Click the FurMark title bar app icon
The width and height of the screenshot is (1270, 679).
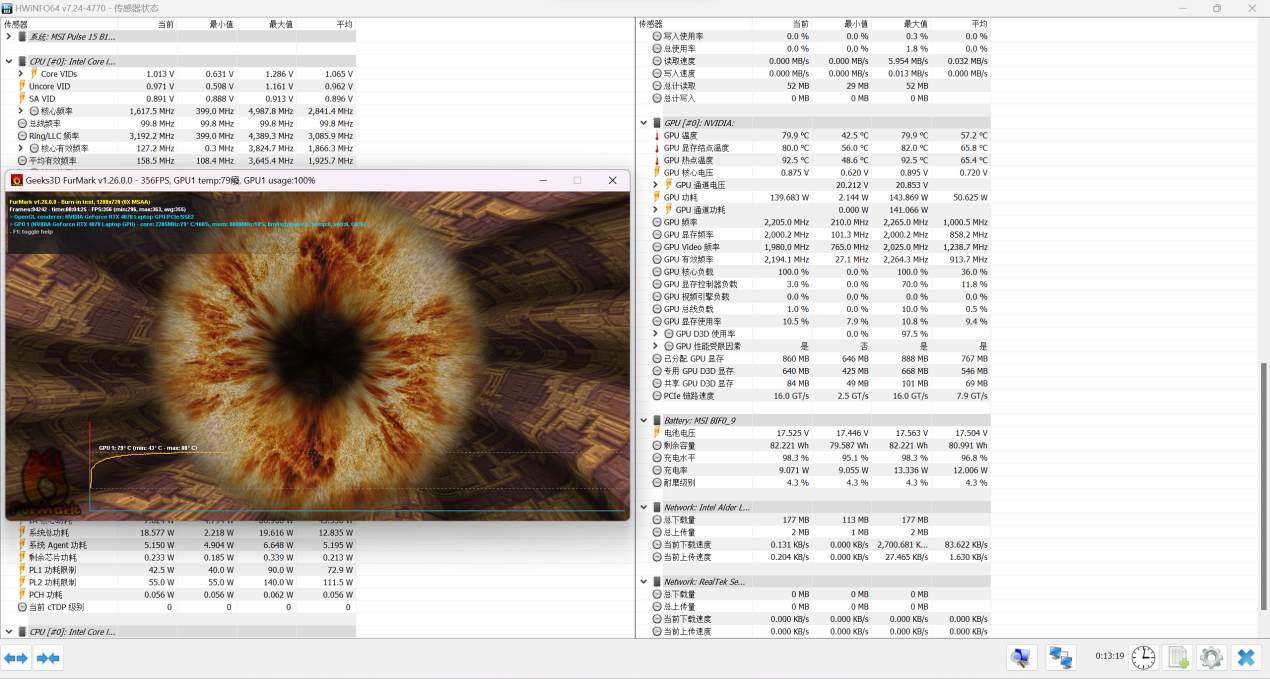[x=16, y=180]
